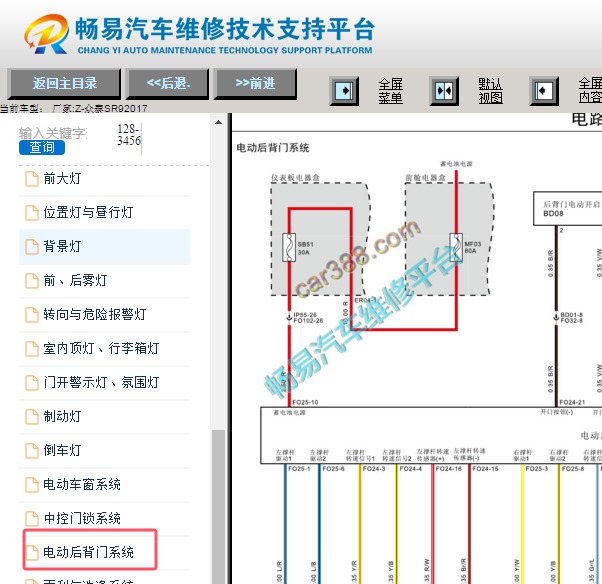Click the MF03 80A fuse symbol
This screenshot has height=584, width=602.
point(456,248)
